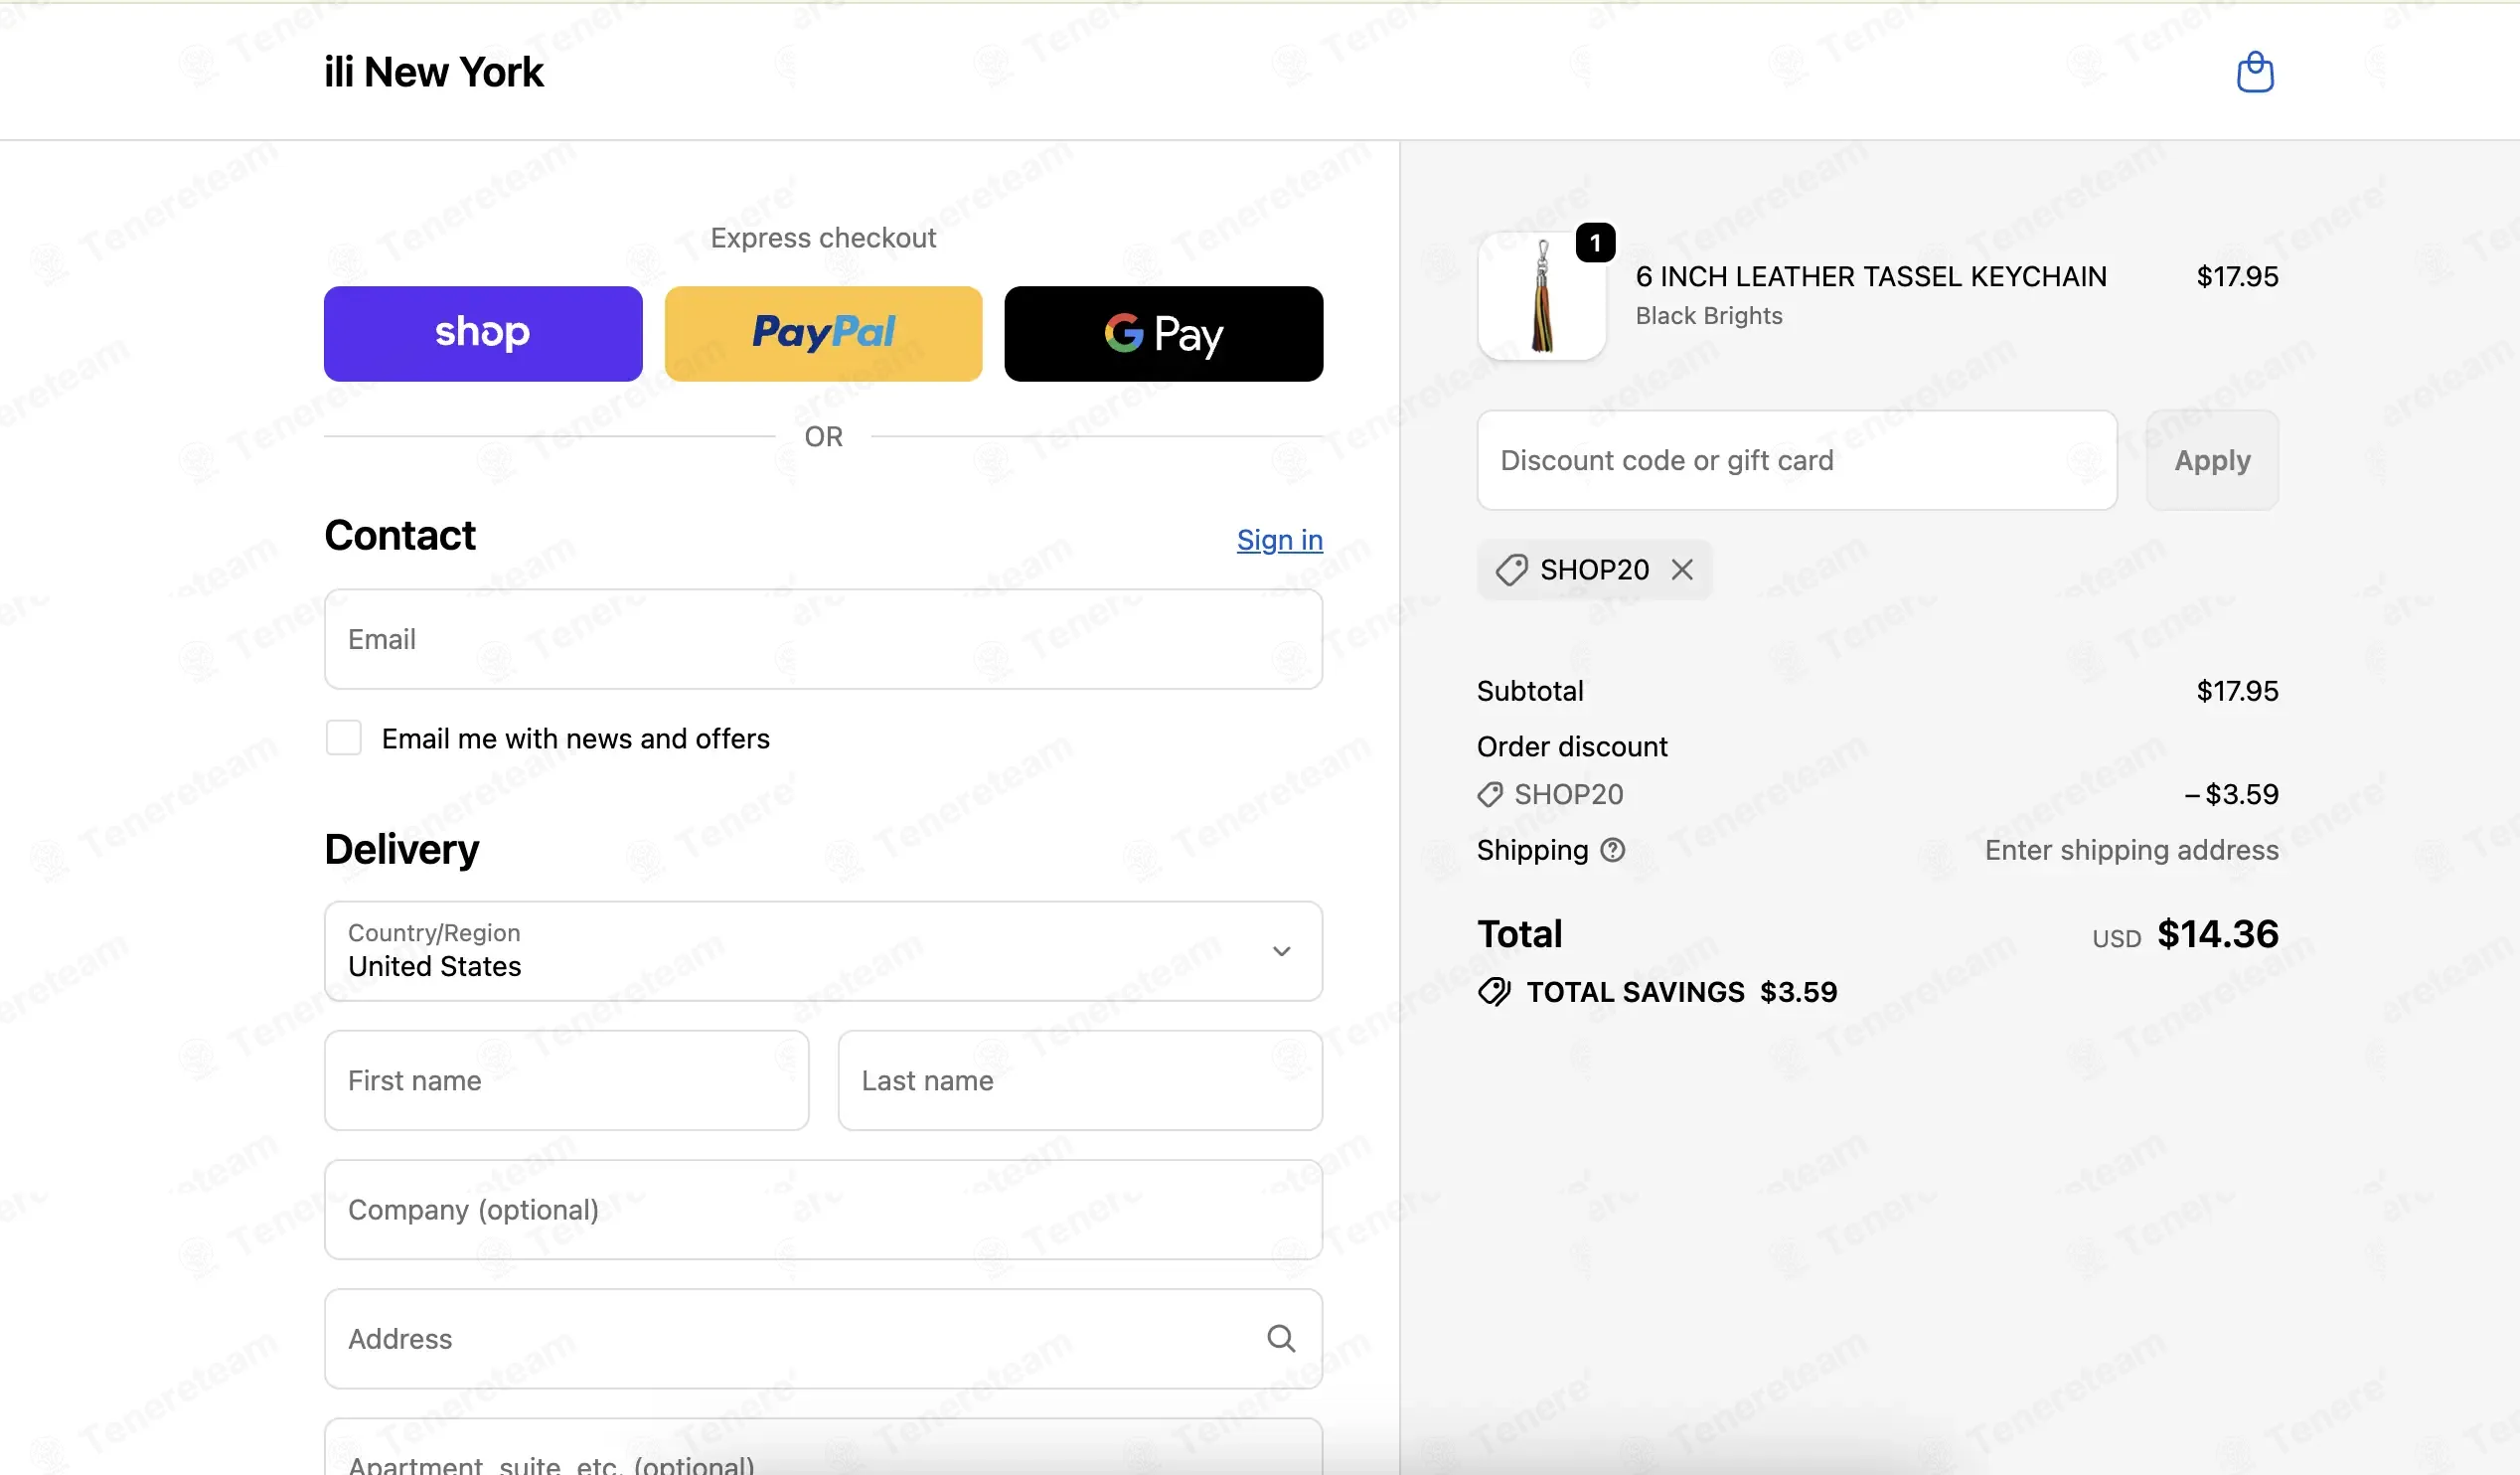
Task: Apply the discount code button
Action: click(x=2212, y=460)
